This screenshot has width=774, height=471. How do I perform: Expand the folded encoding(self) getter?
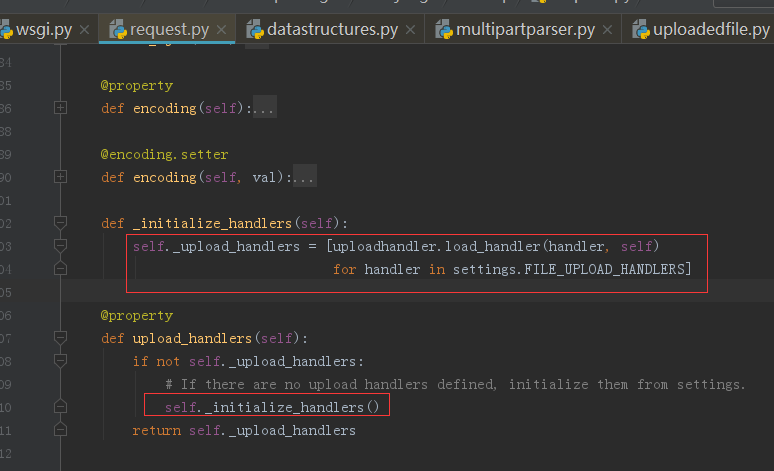click(x=60, y=108)
